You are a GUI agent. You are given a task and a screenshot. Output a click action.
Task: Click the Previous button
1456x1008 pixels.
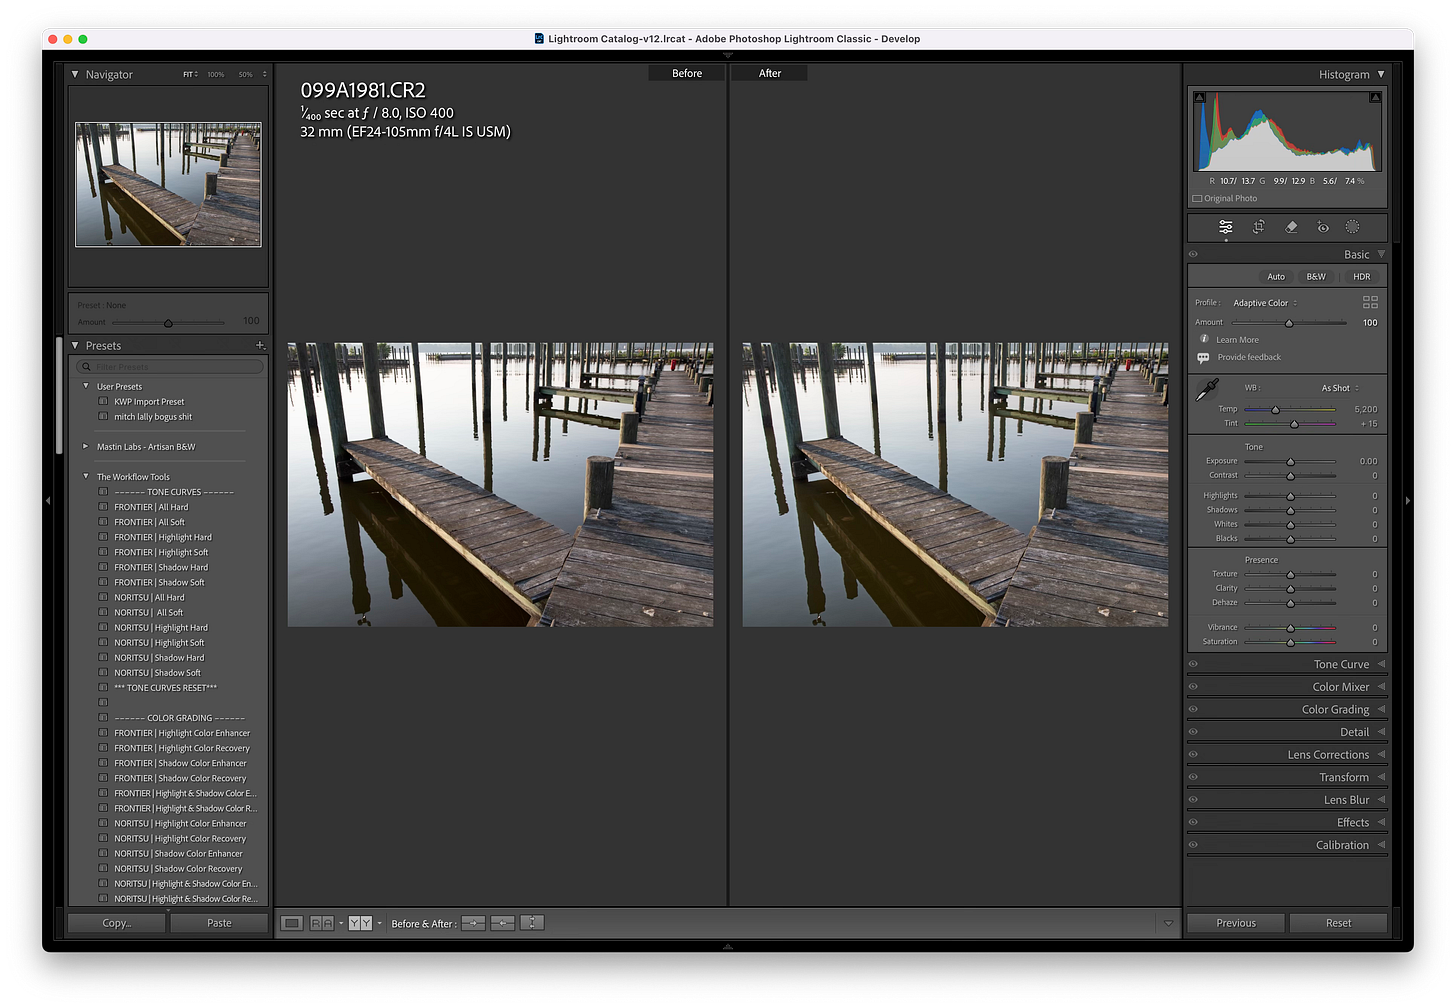click(x=1236, y=923)
